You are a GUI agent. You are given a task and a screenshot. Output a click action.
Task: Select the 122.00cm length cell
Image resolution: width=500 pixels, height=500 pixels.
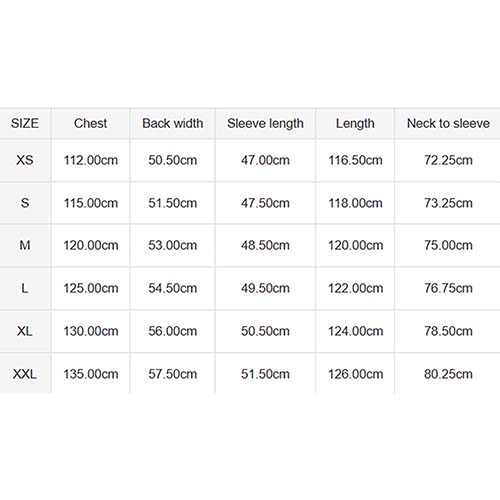(355, 288)
